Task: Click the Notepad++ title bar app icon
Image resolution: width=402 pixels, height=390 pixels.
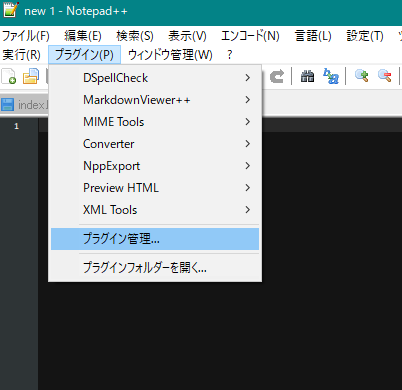Action: pos(11,10)
